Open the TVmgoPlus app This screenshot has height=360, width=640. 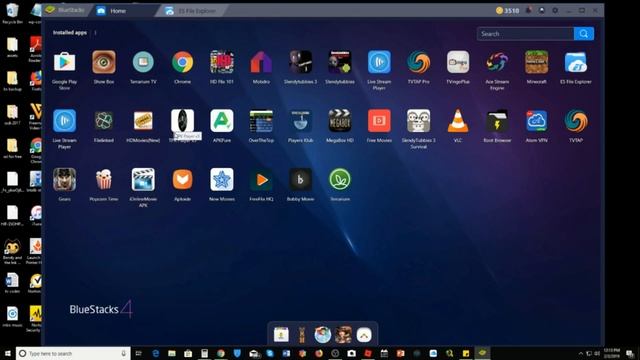click(x=458, y=62)
